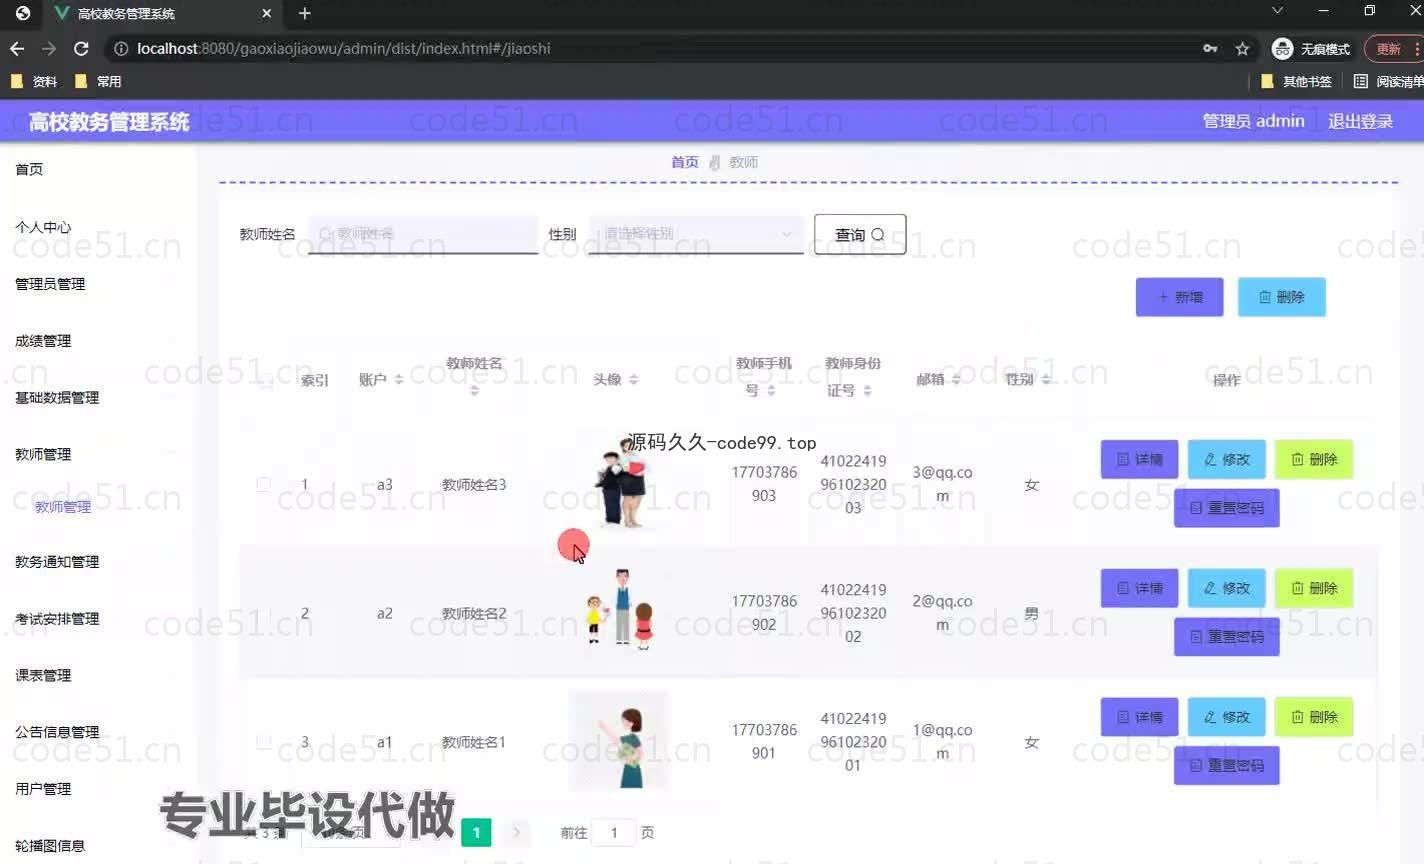This screenshot has height=864, width=1424.
Task: Click the 无痕模式 incognito profile icon
Action: [1311, 48]
